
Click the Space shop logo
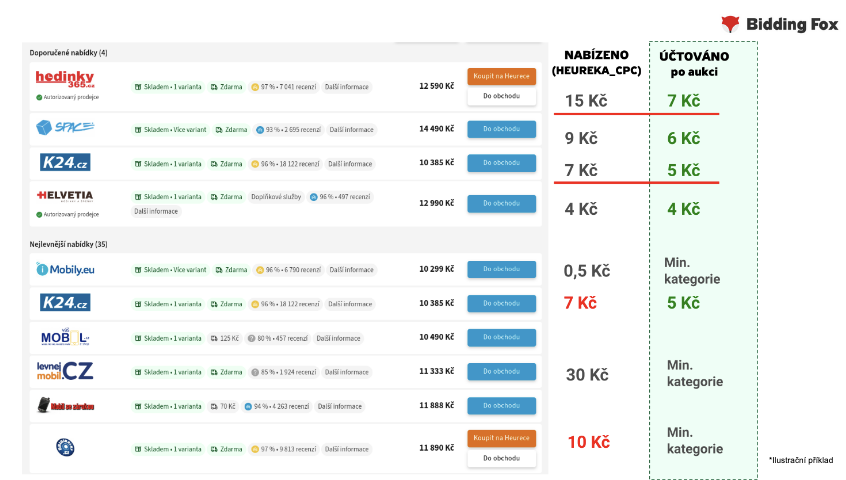(64, 128)
